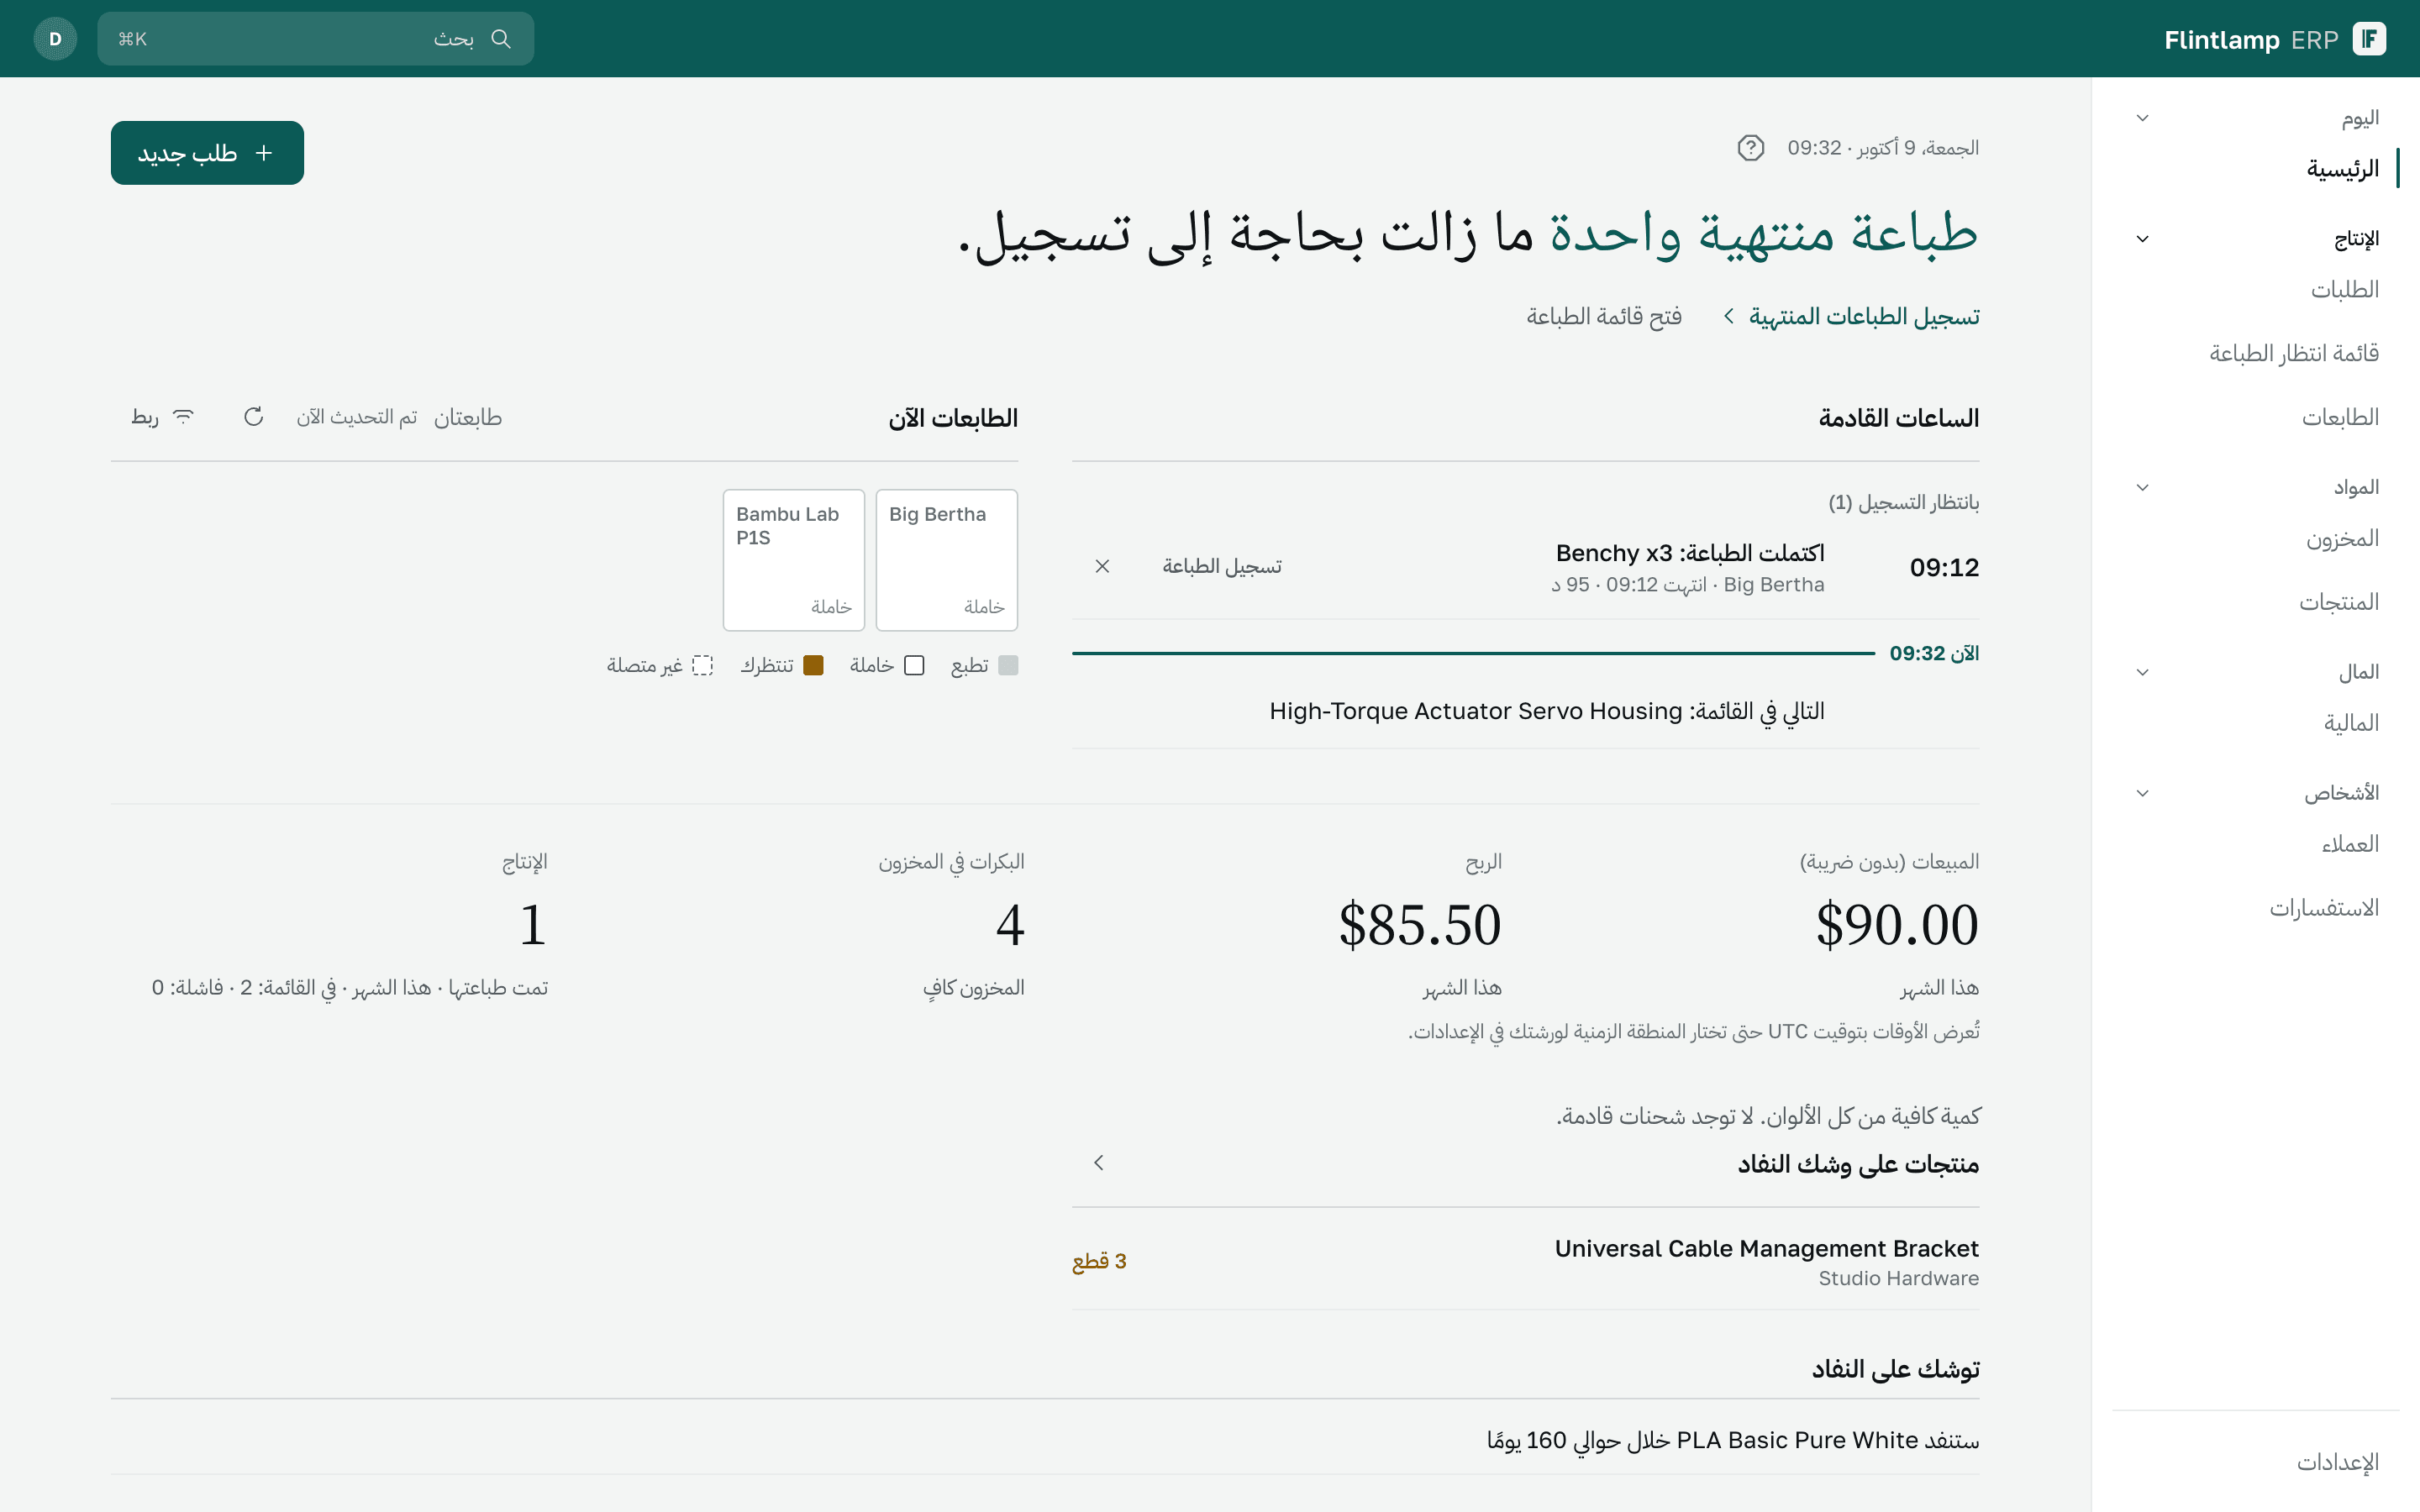2420x1512 pixels.
Task: Select the Big Bertha printer card
Action: pyautogui.click(x=946, y=560)
